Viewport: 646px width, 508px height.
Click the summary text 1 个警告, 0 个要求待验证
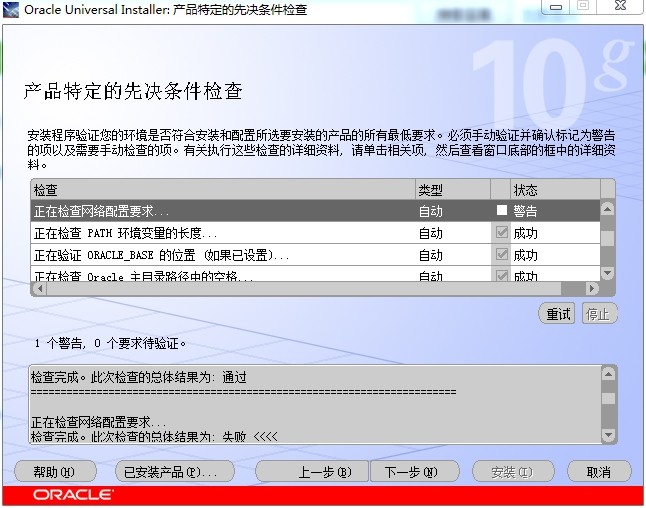pos(110,343)
